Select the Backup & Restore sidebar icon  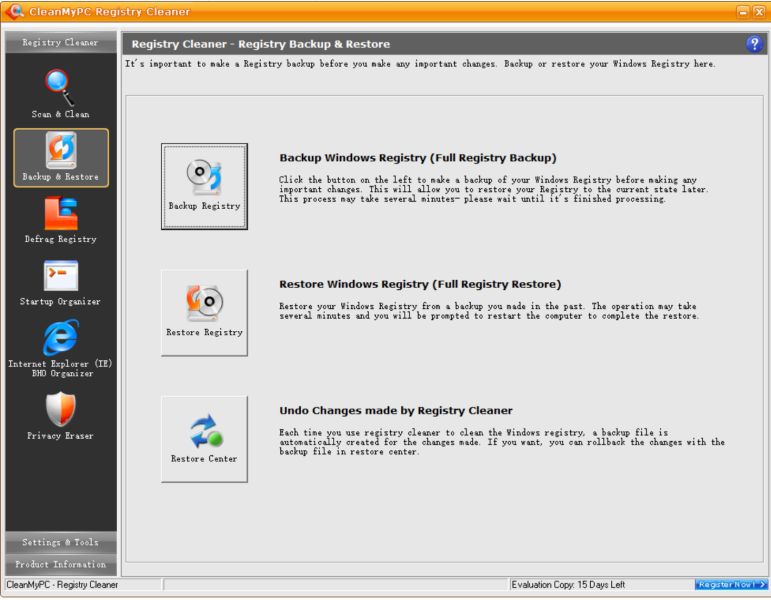(61, 150)
